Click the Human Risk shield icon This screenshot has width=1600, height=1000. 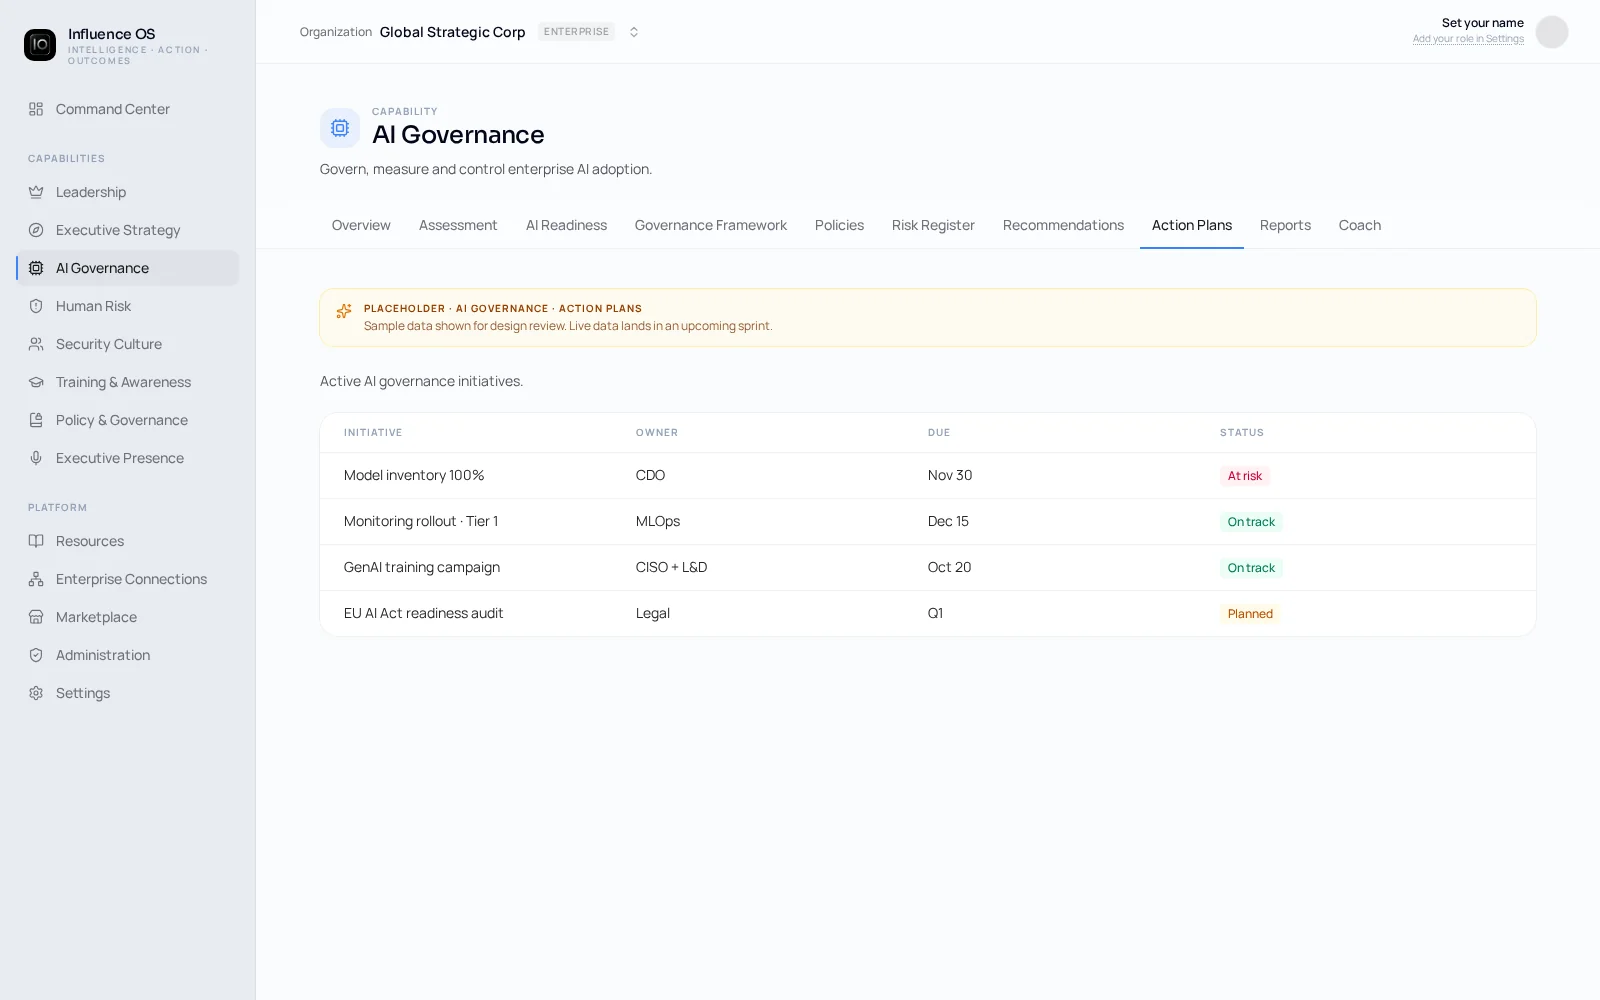[x=36, y=306]
